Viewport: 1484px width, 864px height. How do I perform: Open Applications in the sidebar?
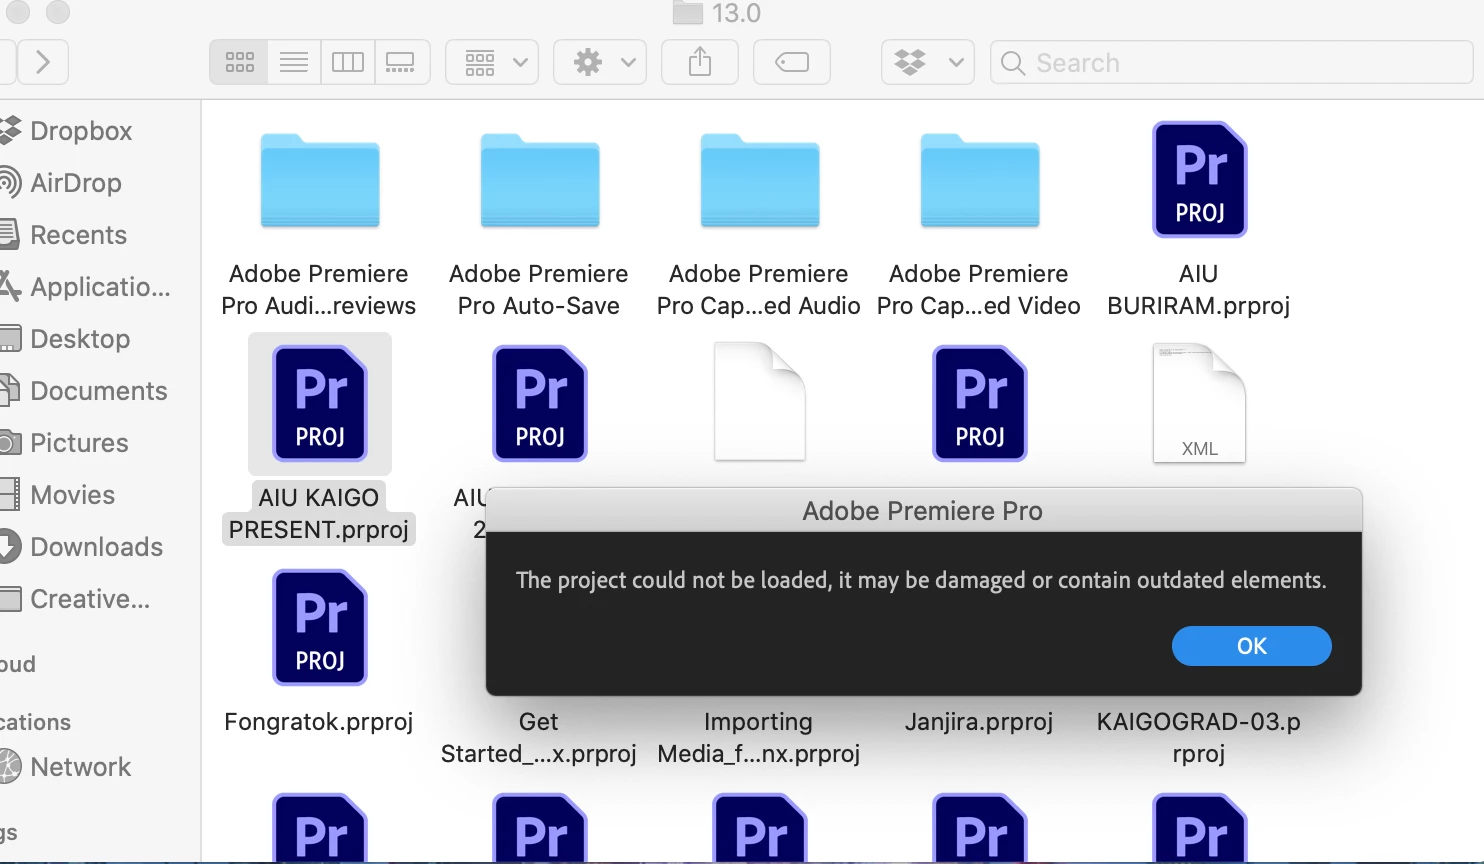[100, 287]
